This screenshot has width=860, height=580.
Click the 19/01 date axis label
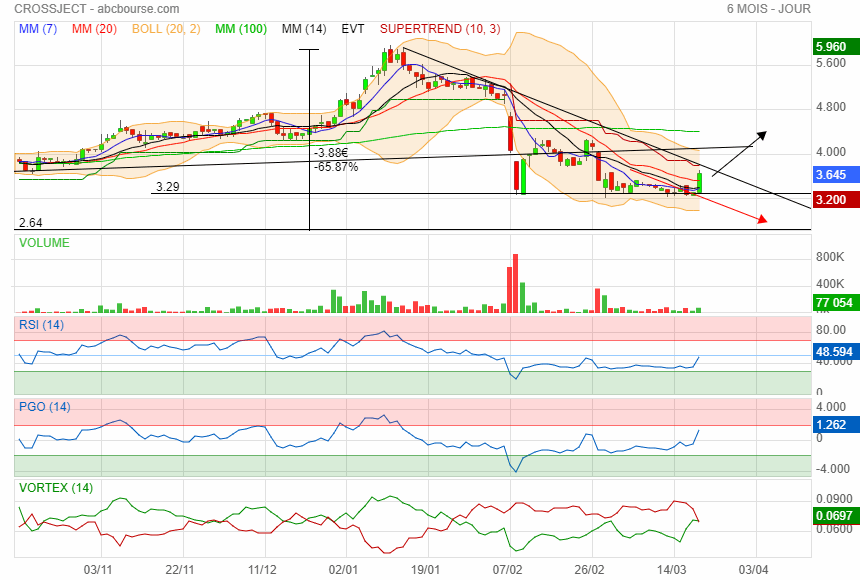pyautogui.click(x=426, y=570)
